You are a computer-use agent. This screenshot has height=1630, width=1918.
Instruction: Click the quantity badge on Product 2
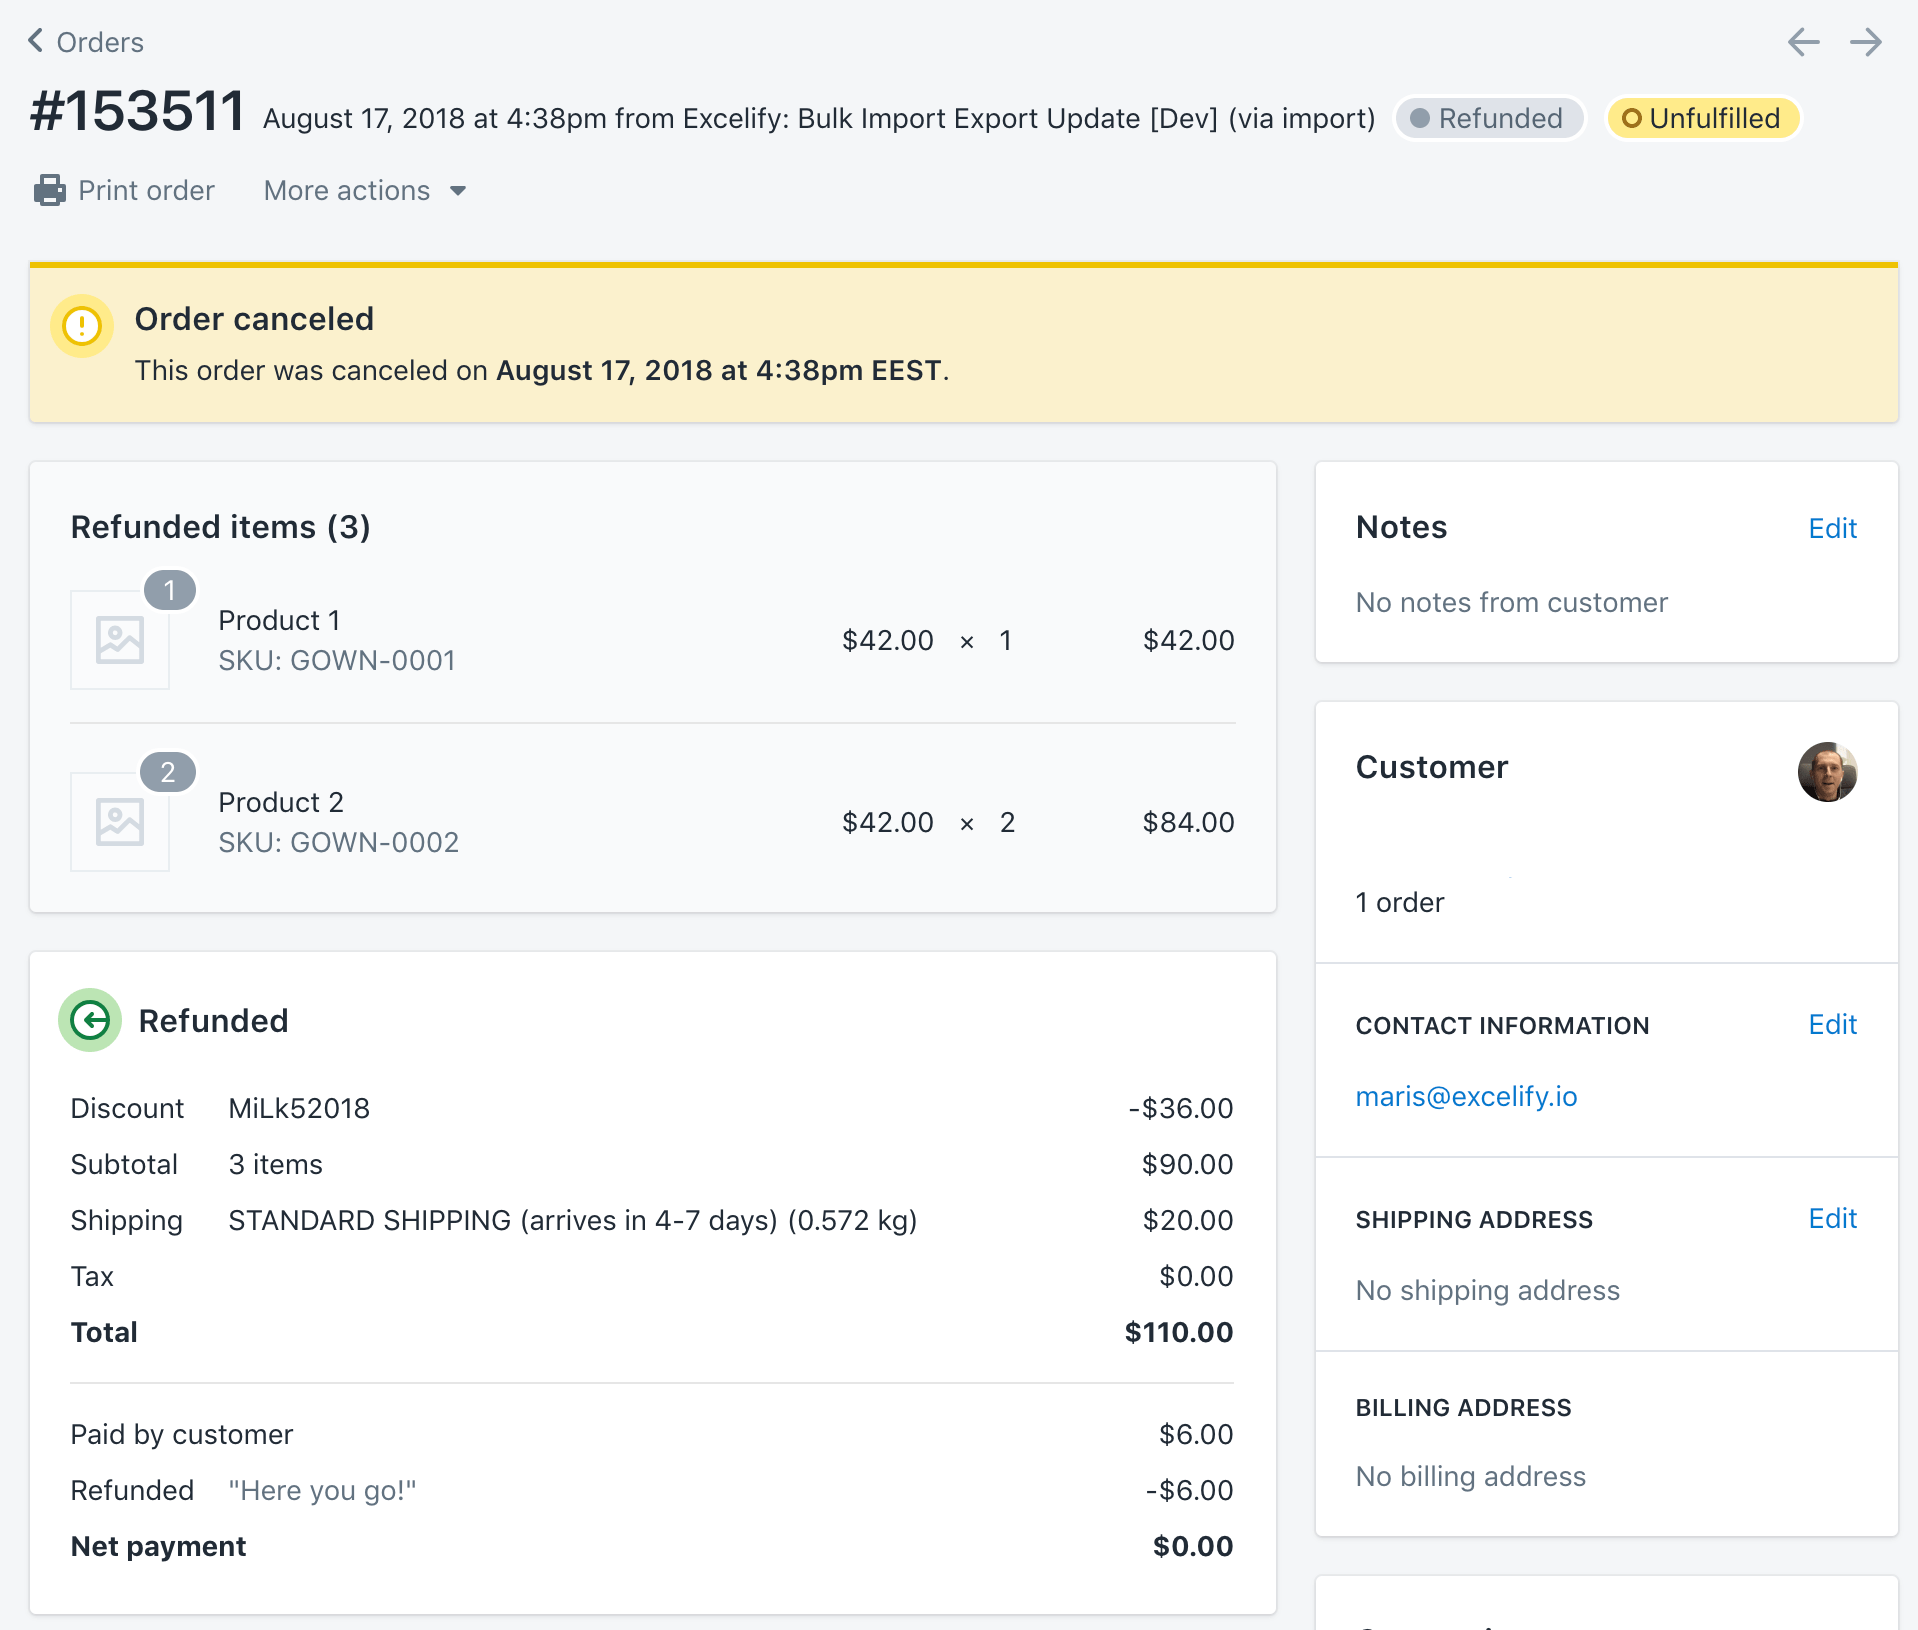click(169, 771)
